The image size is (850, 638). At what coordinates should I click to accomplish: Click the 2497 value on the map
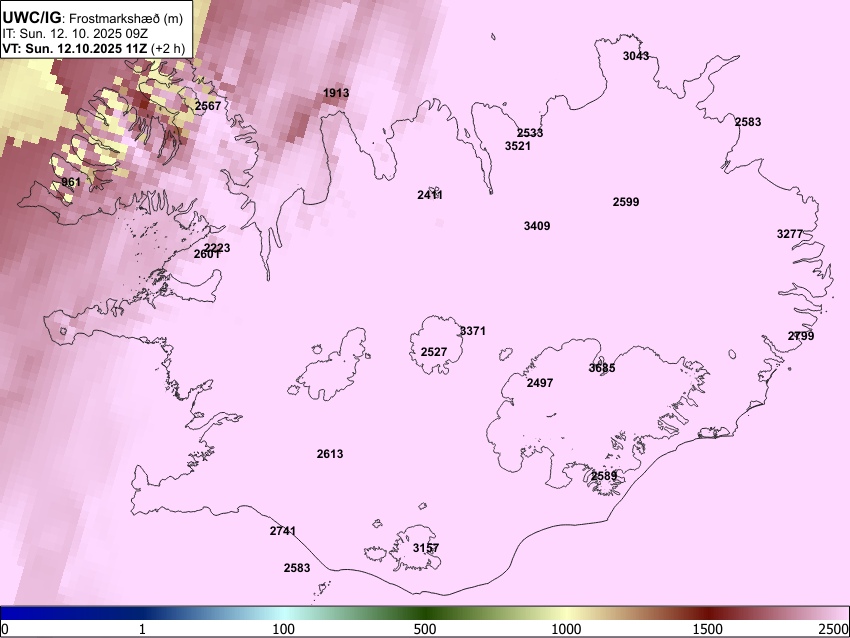tap(540, 383)
